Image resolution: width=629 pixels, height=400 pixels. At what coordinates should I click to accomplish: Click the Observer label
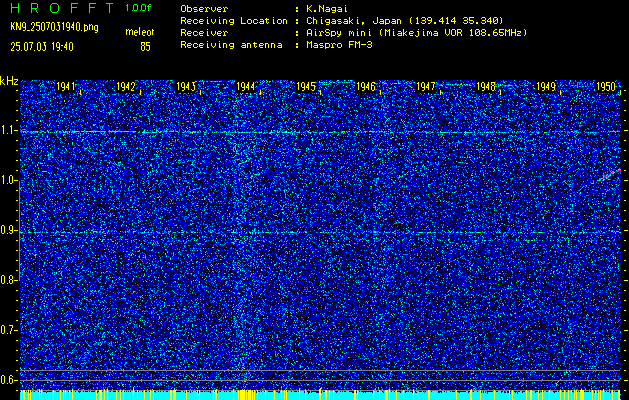tap(204, 8)
